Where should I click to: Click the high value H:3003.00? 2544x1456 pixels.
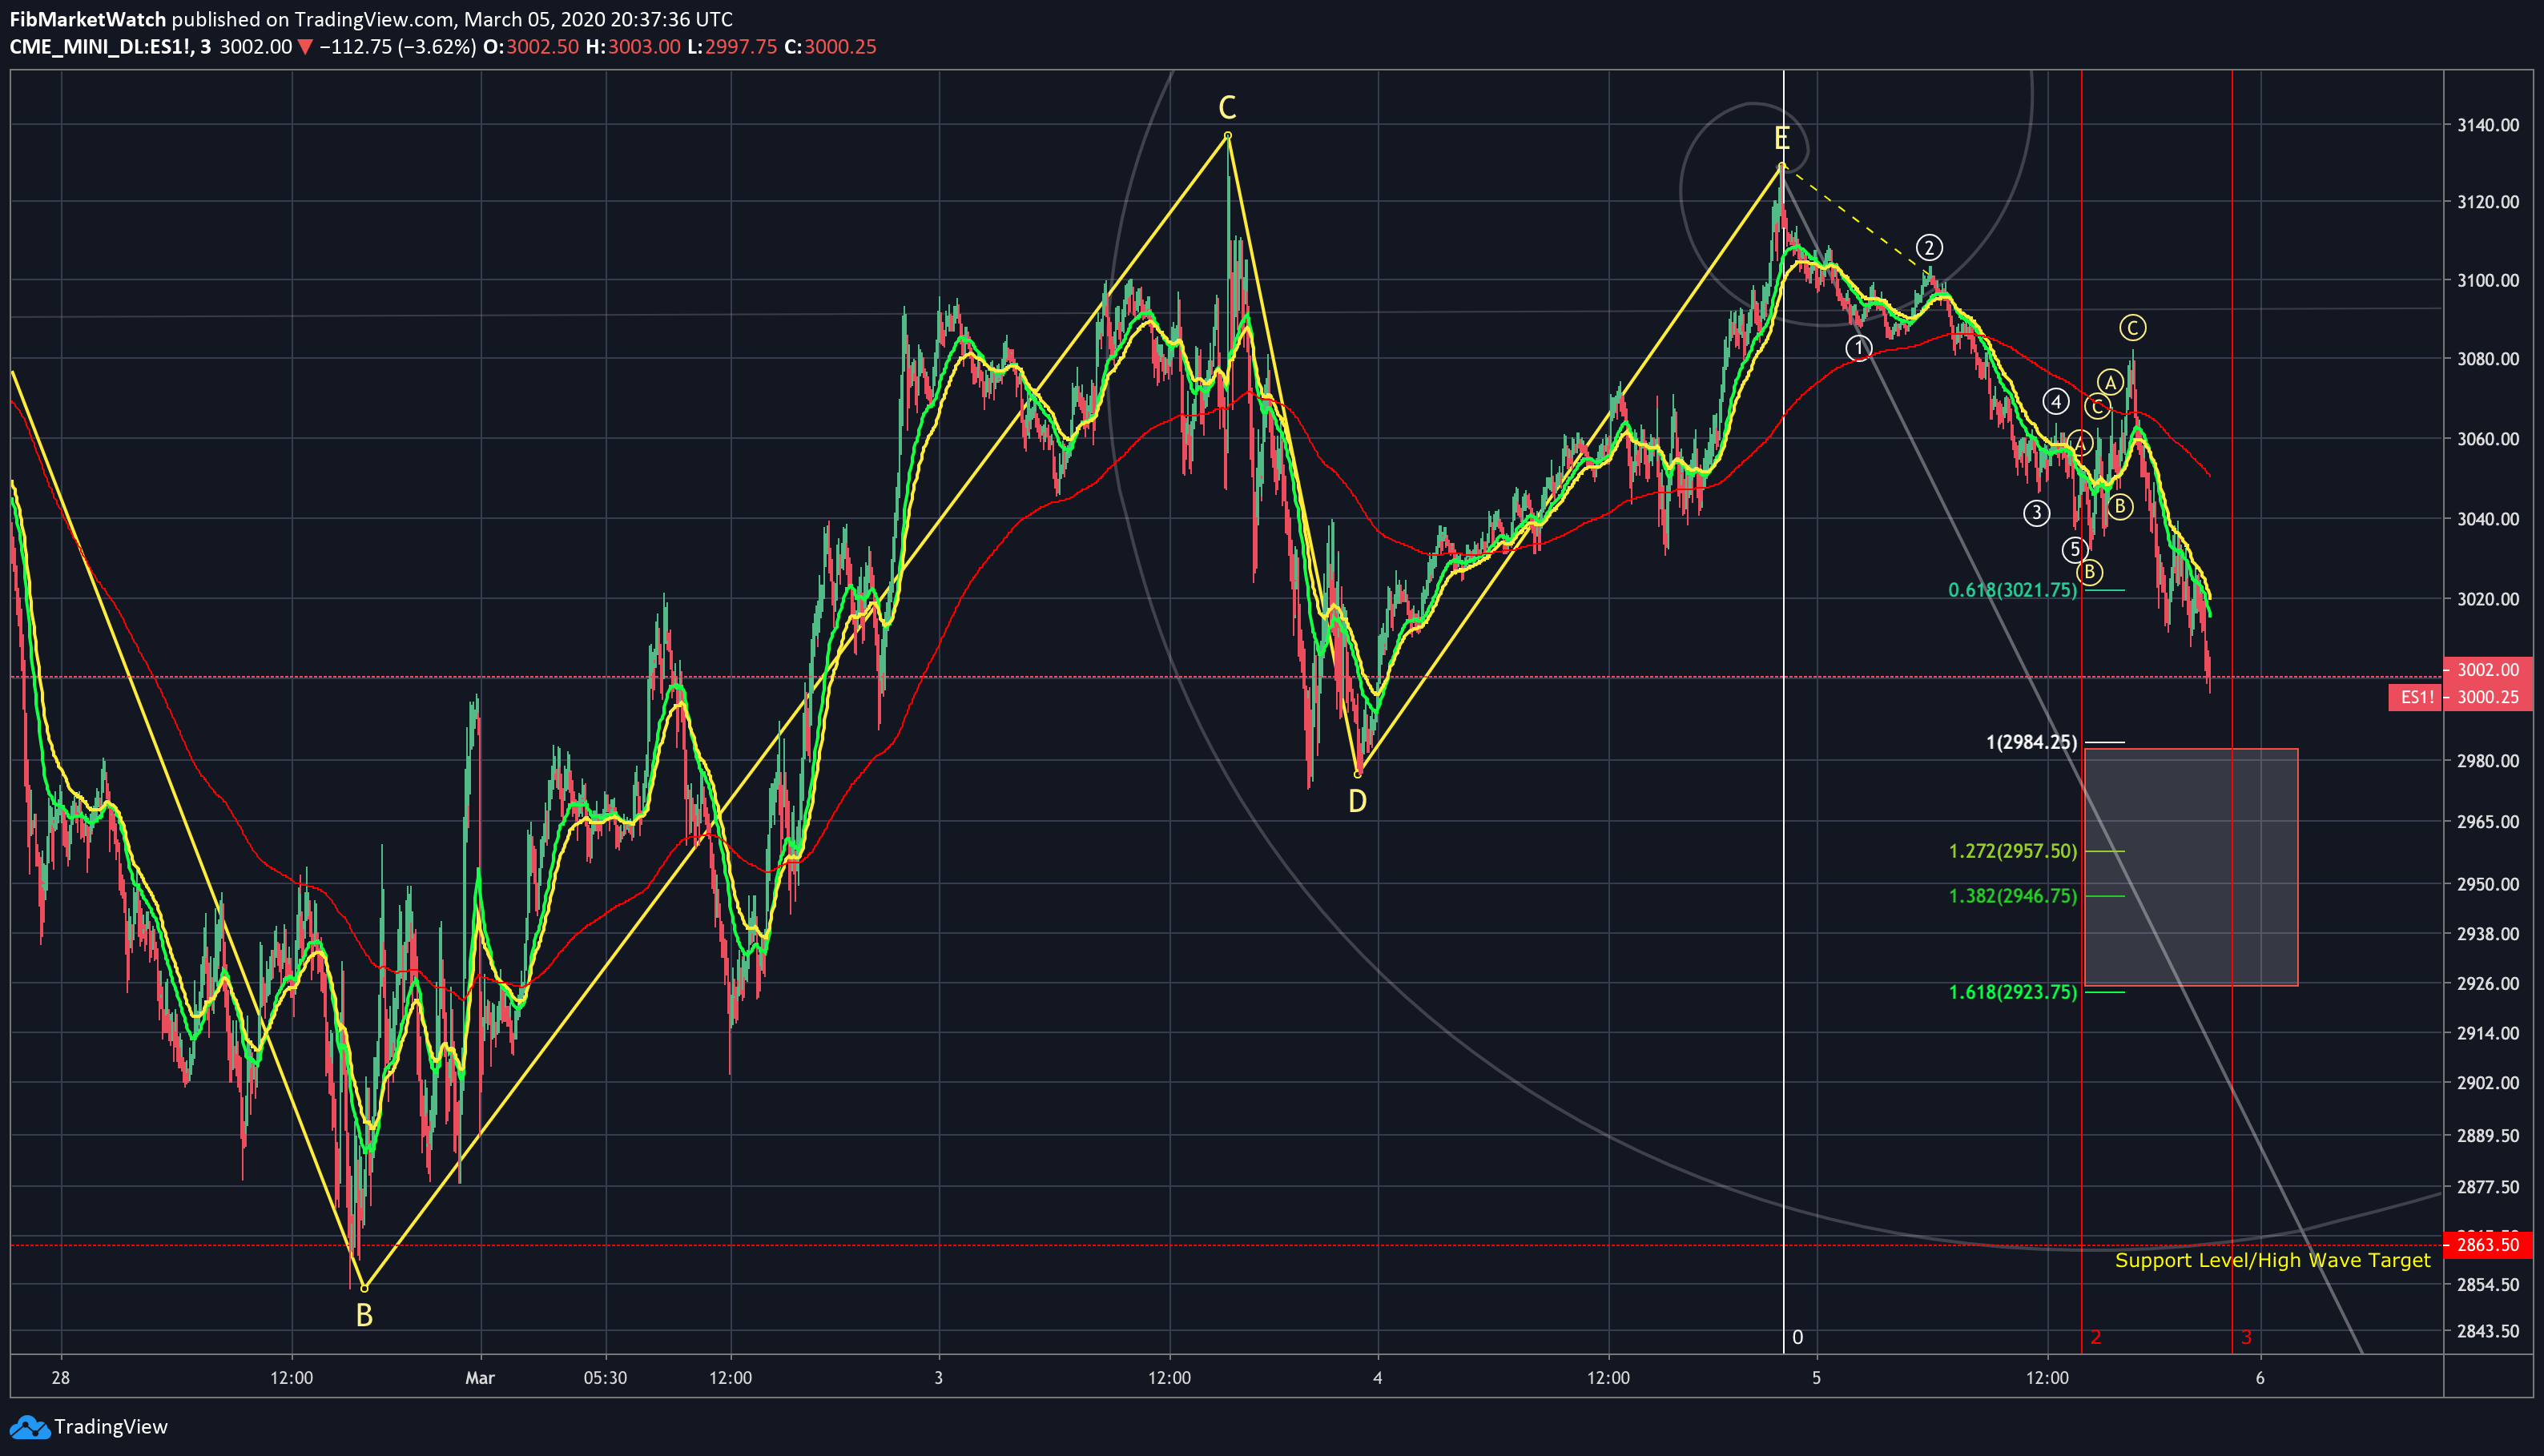tap(632, 47)
